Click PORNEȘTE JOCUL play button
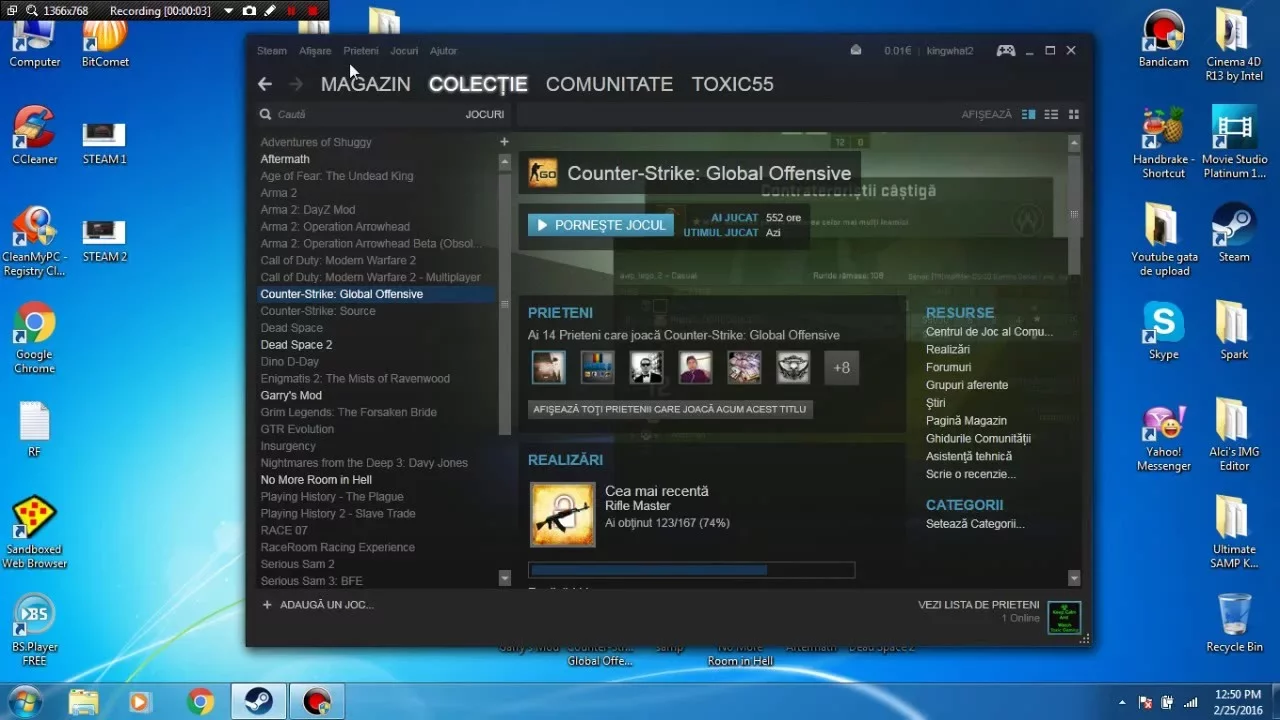Image resolution: width=1280 pixels, height=720 pixels. pyautogui.click(x=601, y=225)
